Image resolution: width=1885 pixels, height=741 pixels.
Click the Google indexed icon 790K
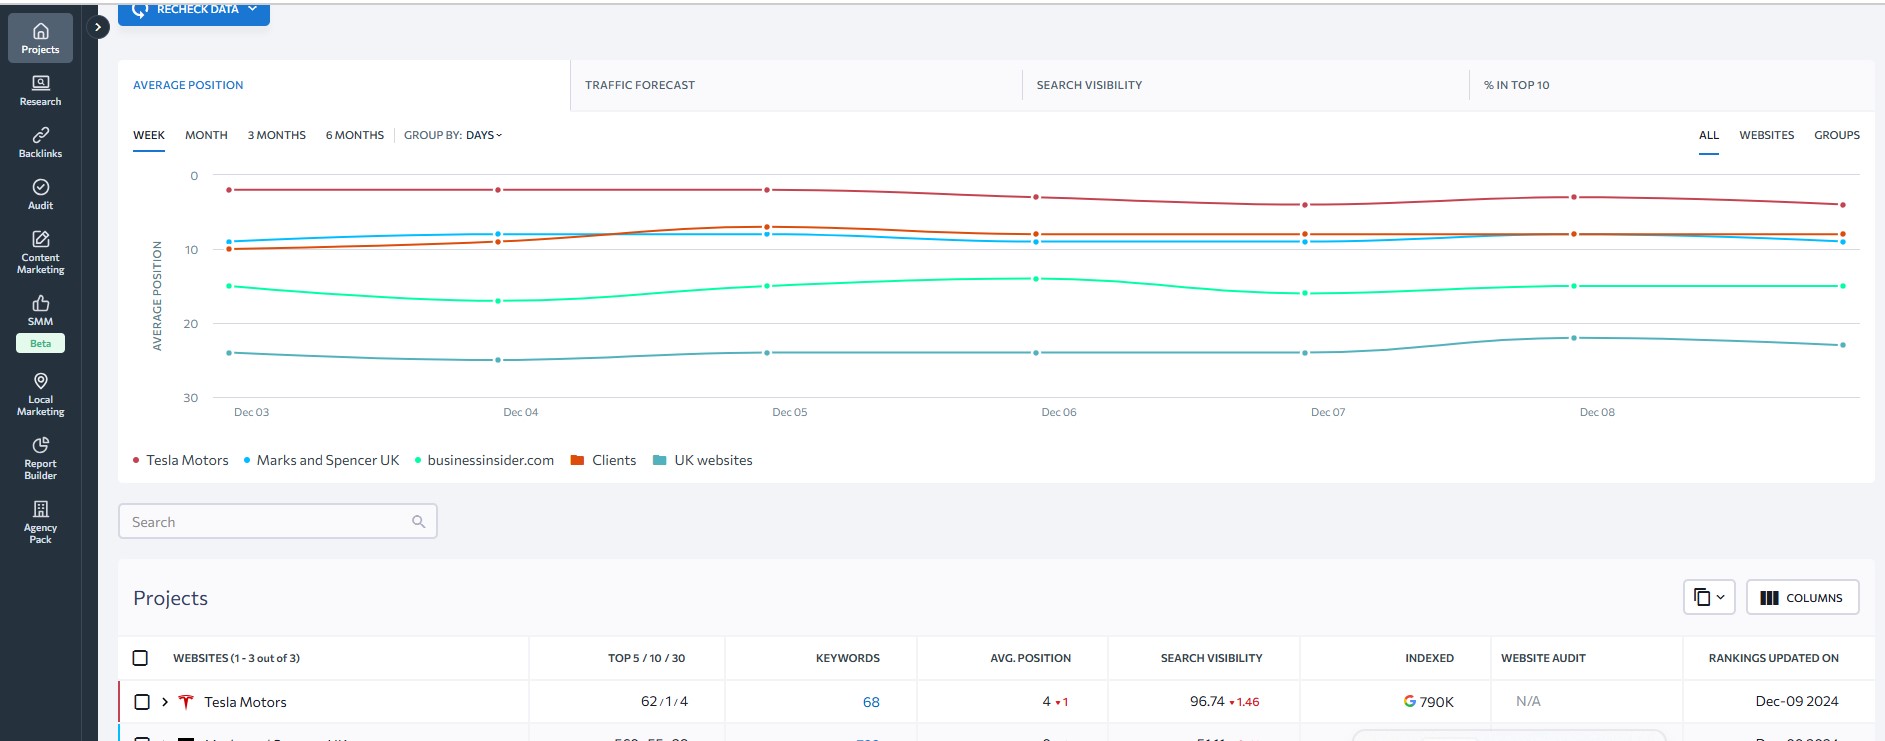tap(1410, 701)
